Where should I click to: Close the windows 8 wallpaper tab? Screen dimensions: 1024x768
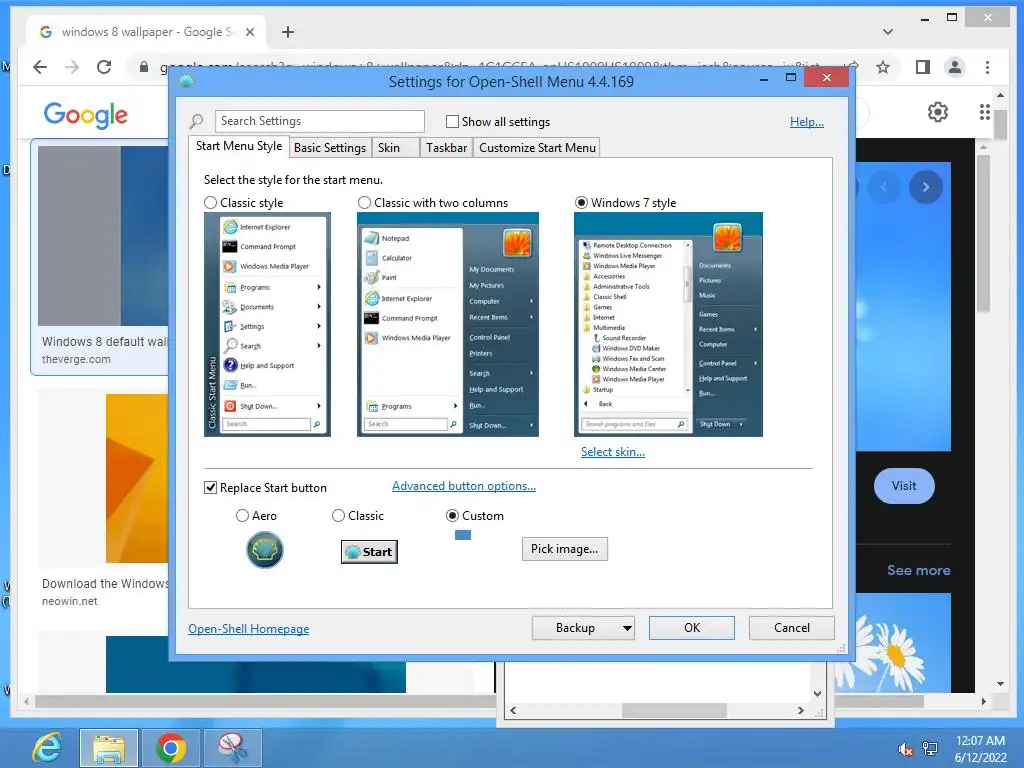pyautogui.click(x=249, y=32)
